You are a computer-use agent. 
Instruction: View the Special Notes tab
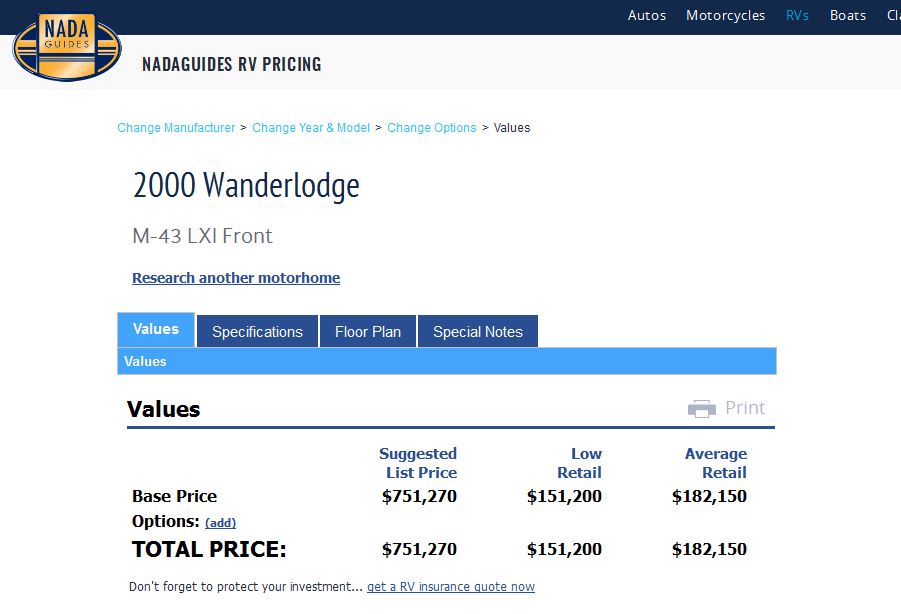click(478, 332)
